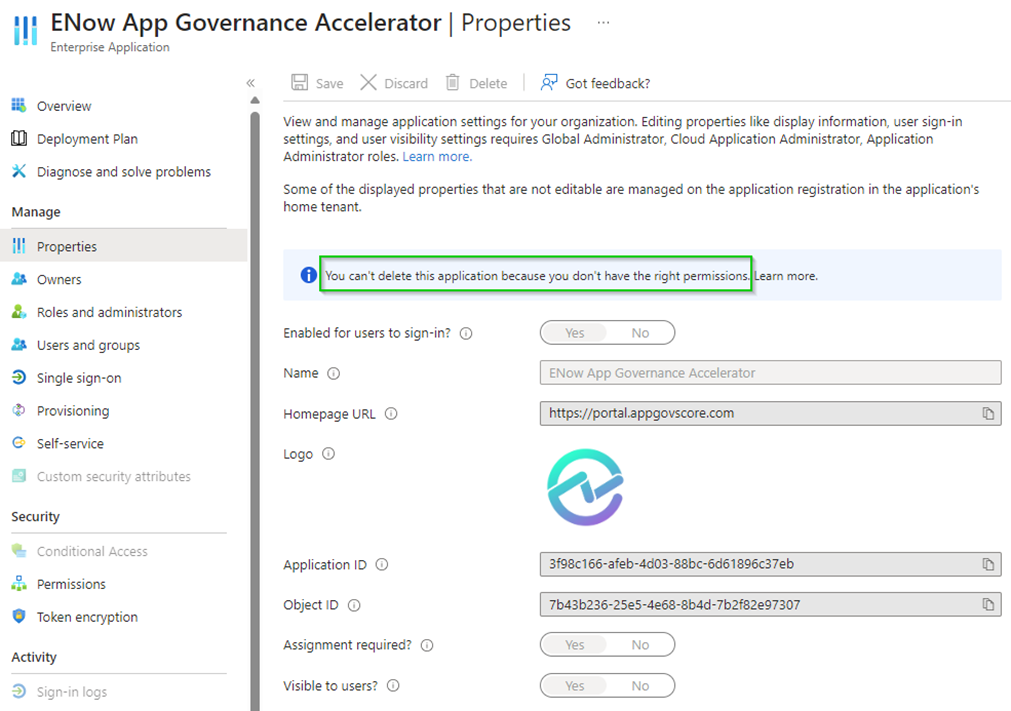The image size is (1011, 711).
Task: Copy the Application ID using the copy icon
Action: coord(988,564)
